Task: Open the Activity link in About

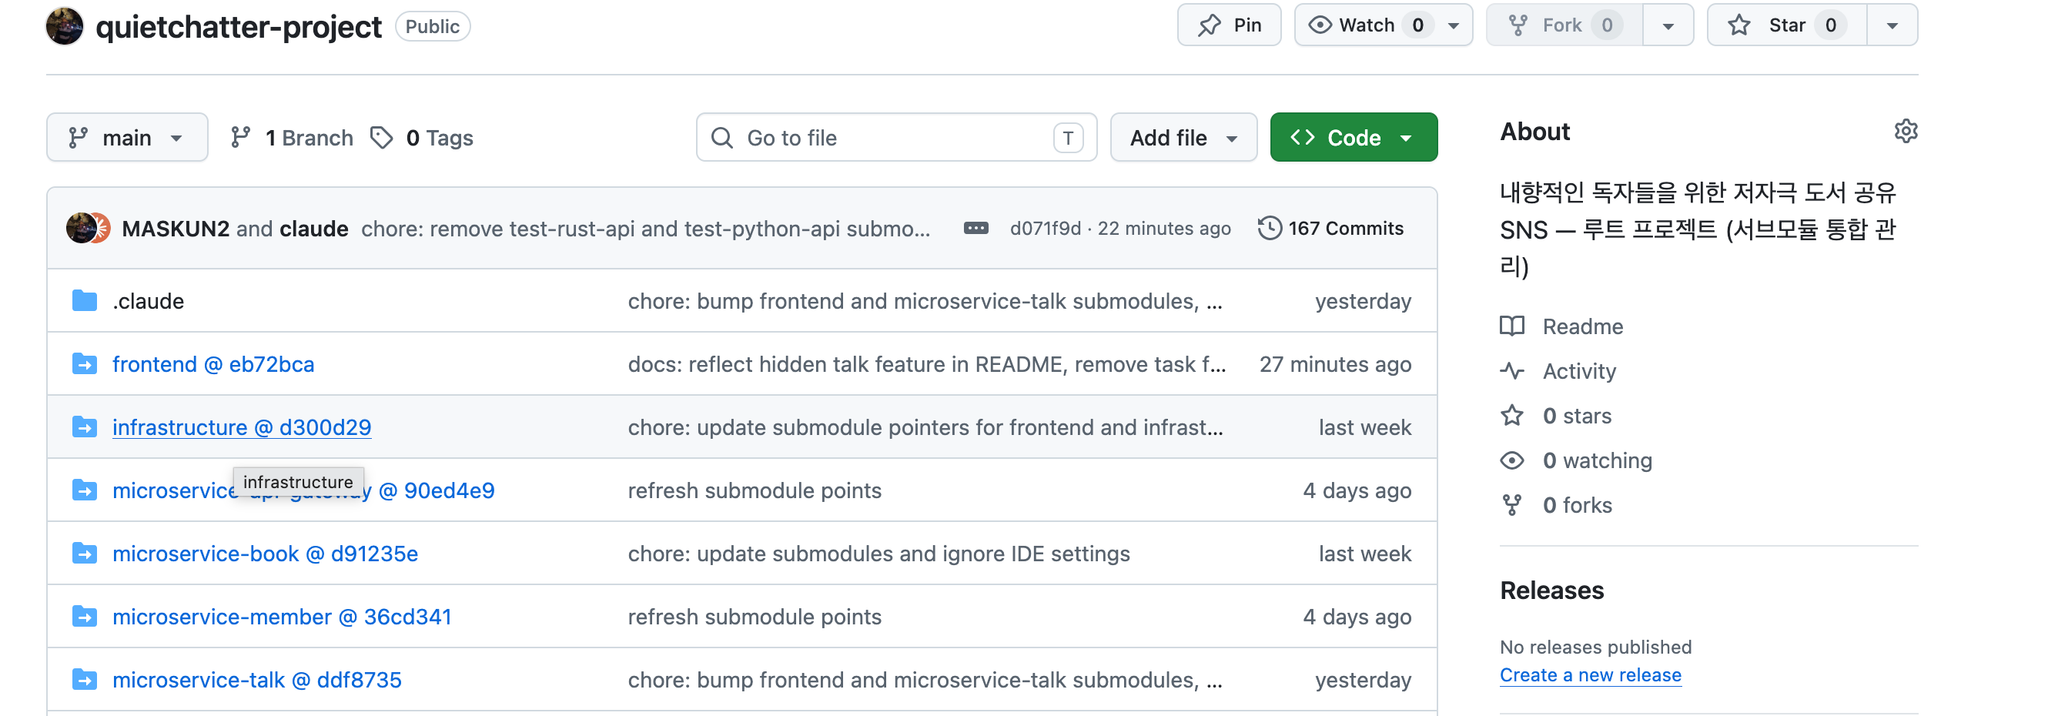Action: pos(1559,371)
